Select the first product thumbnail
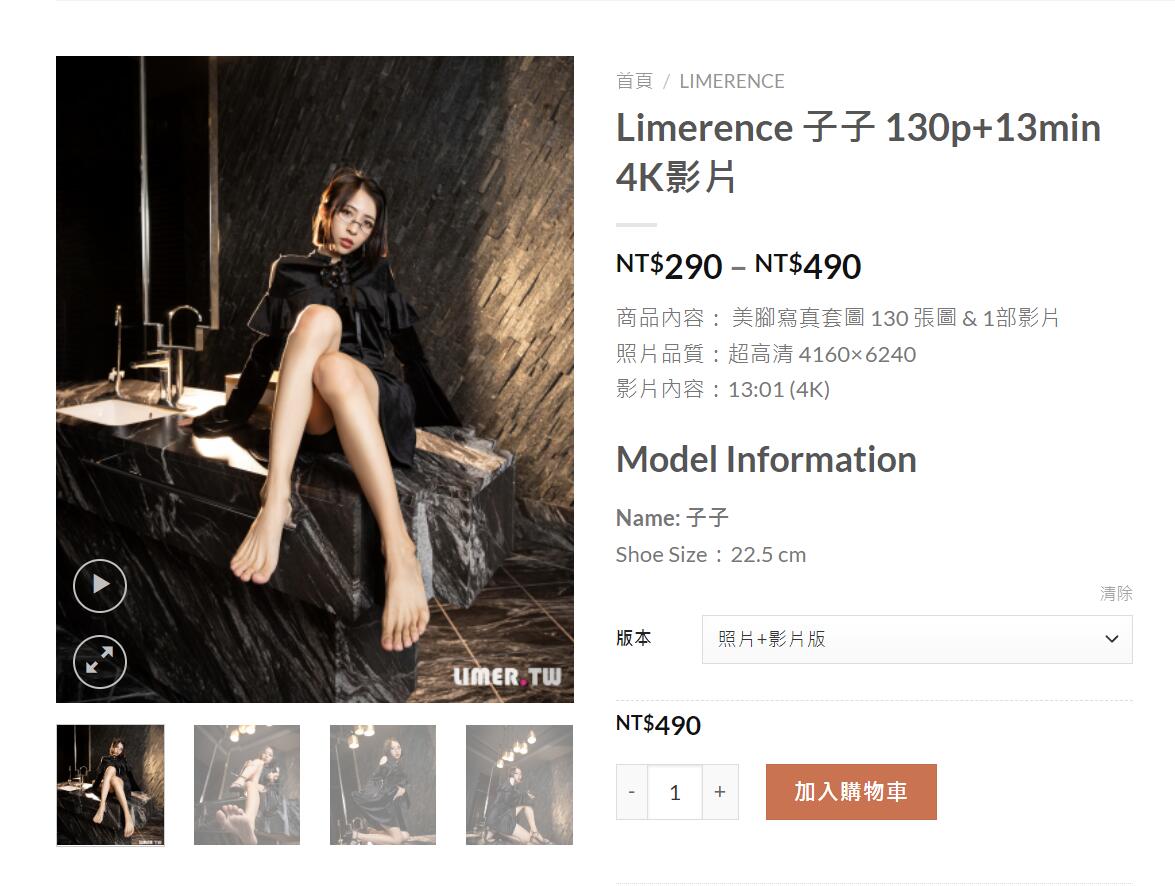1175x886 pixels. point(110,785)
